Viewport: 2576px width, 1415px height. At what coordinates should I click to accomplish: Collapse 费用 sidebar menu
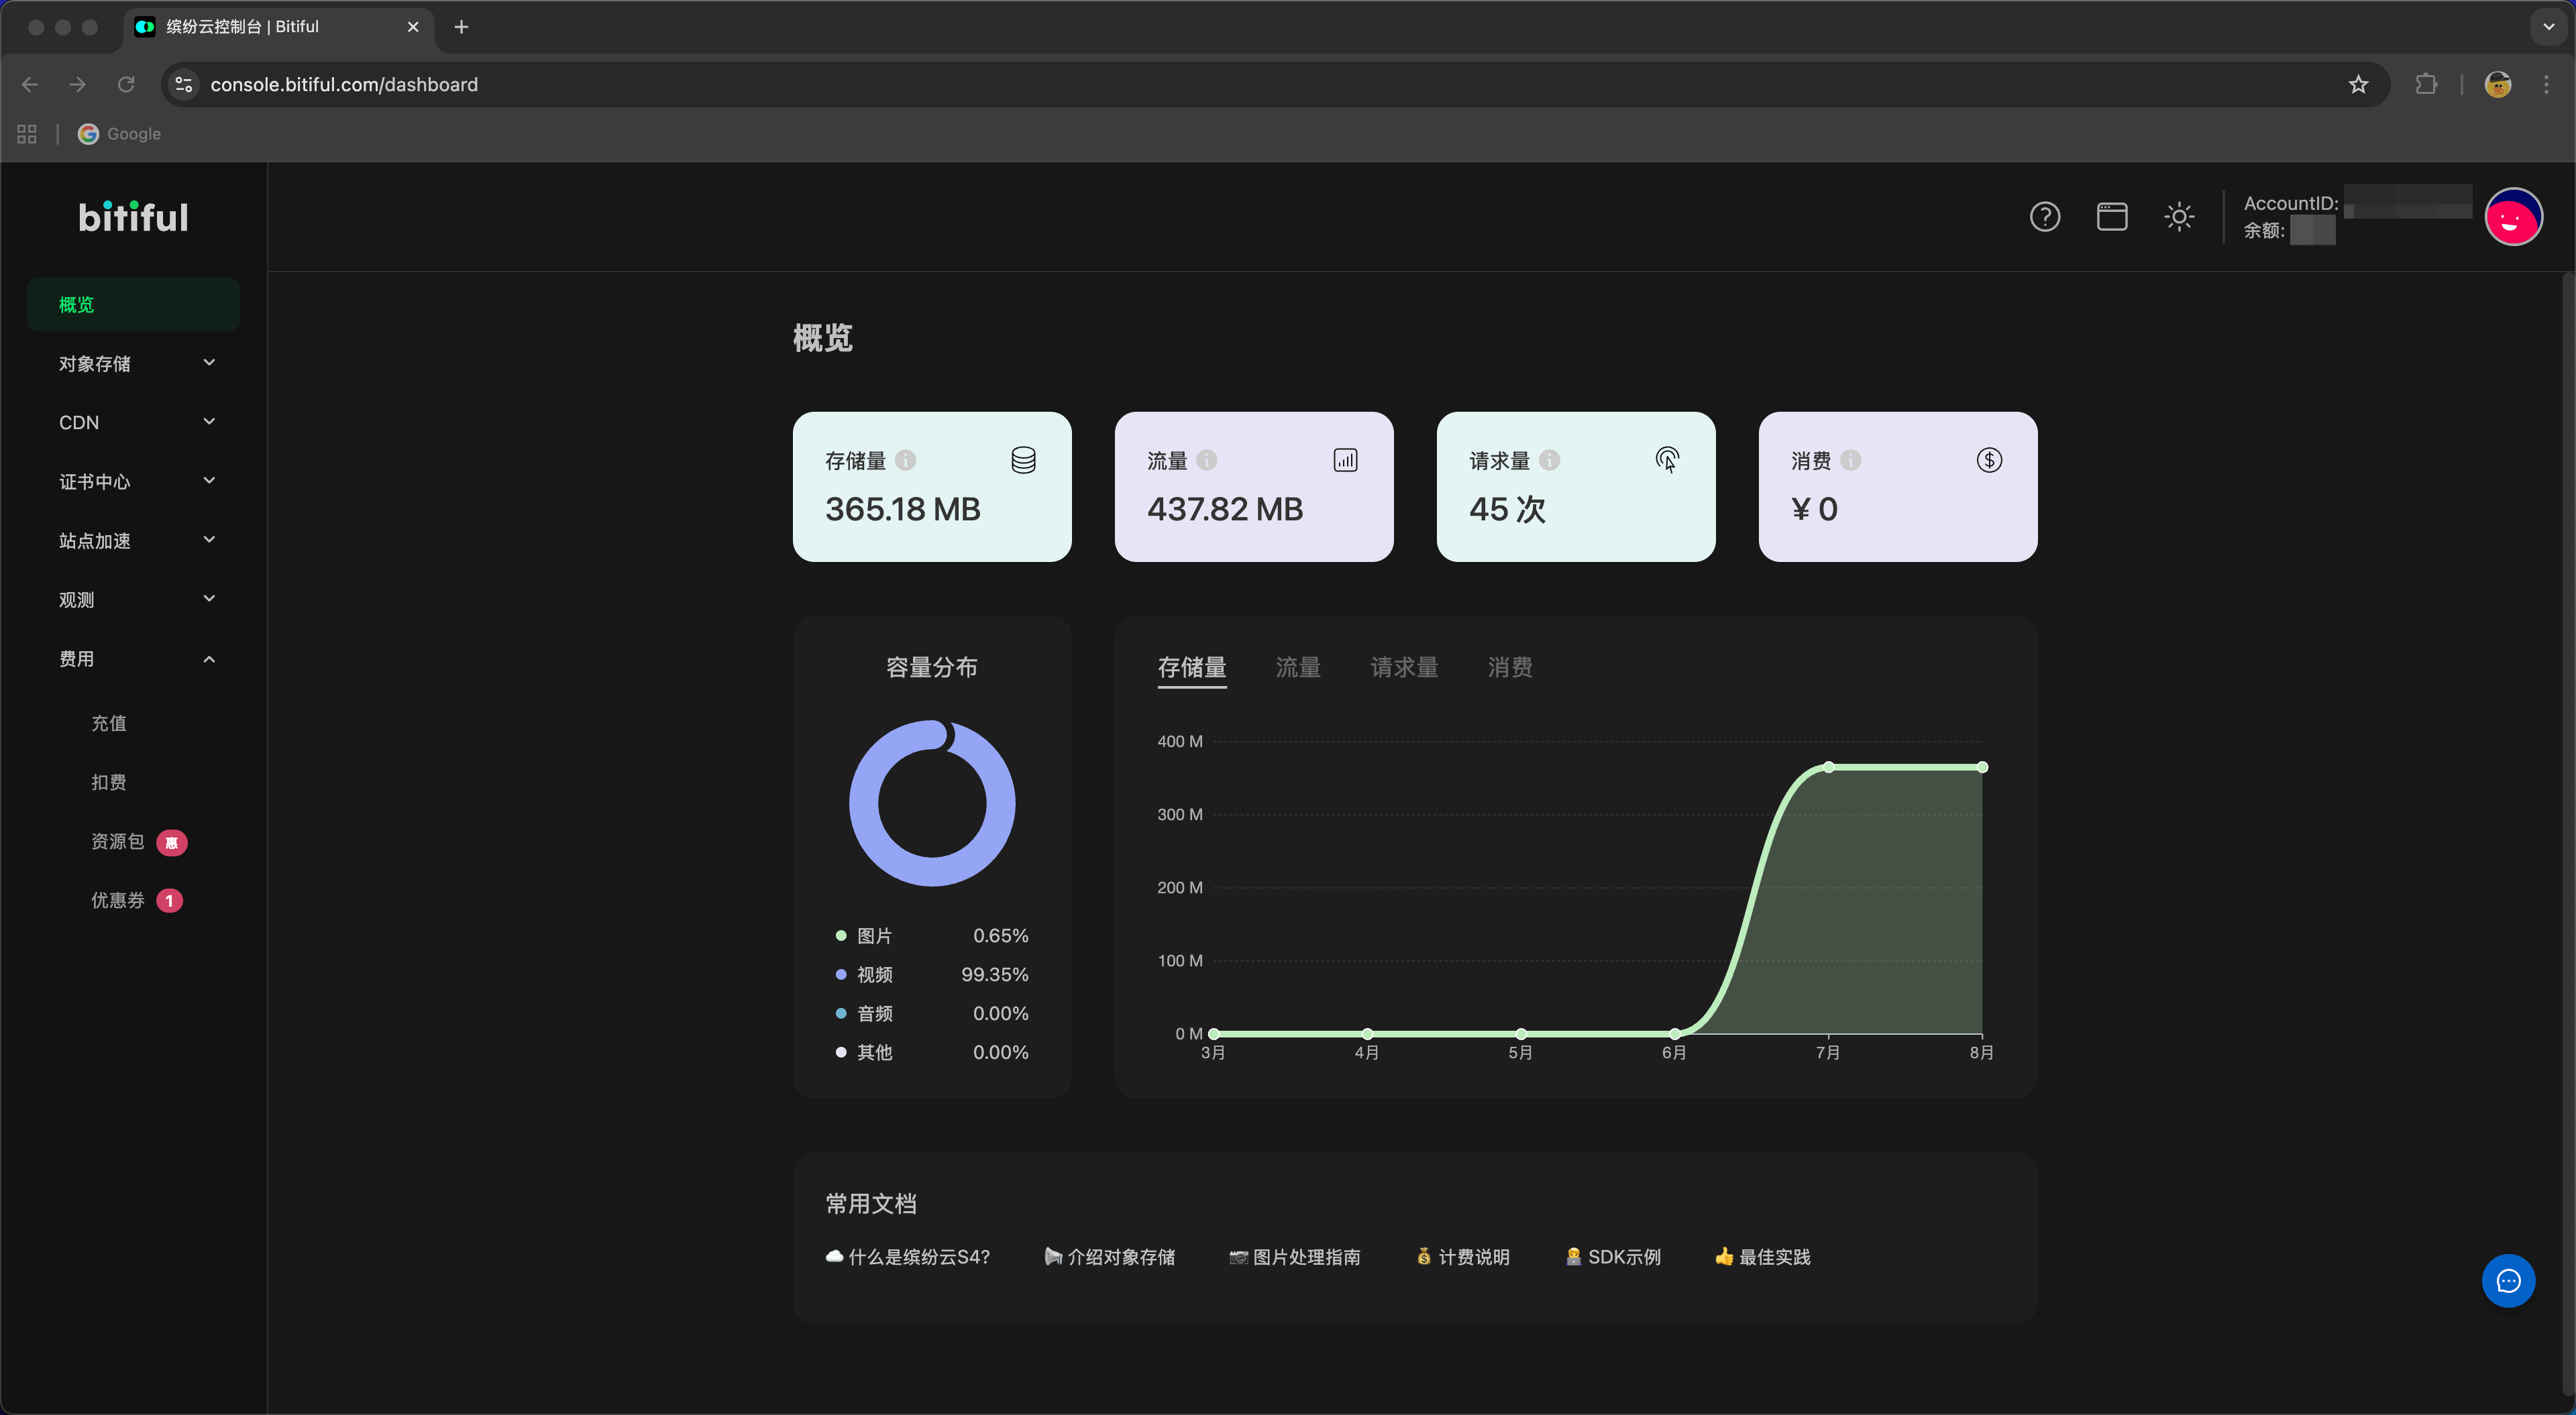pyautogui.click(x=133, y=659)
